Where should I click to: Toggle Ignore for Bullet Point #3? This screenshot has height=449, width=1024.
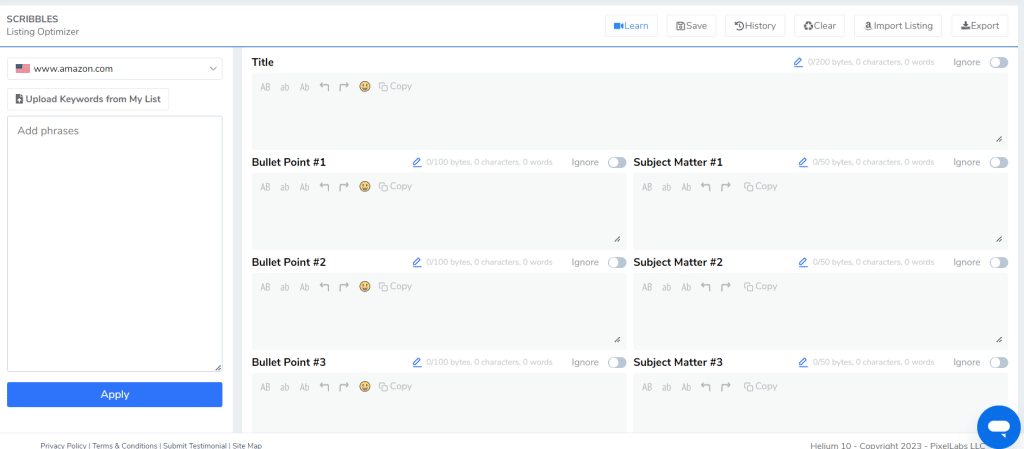tap(617, 363)
